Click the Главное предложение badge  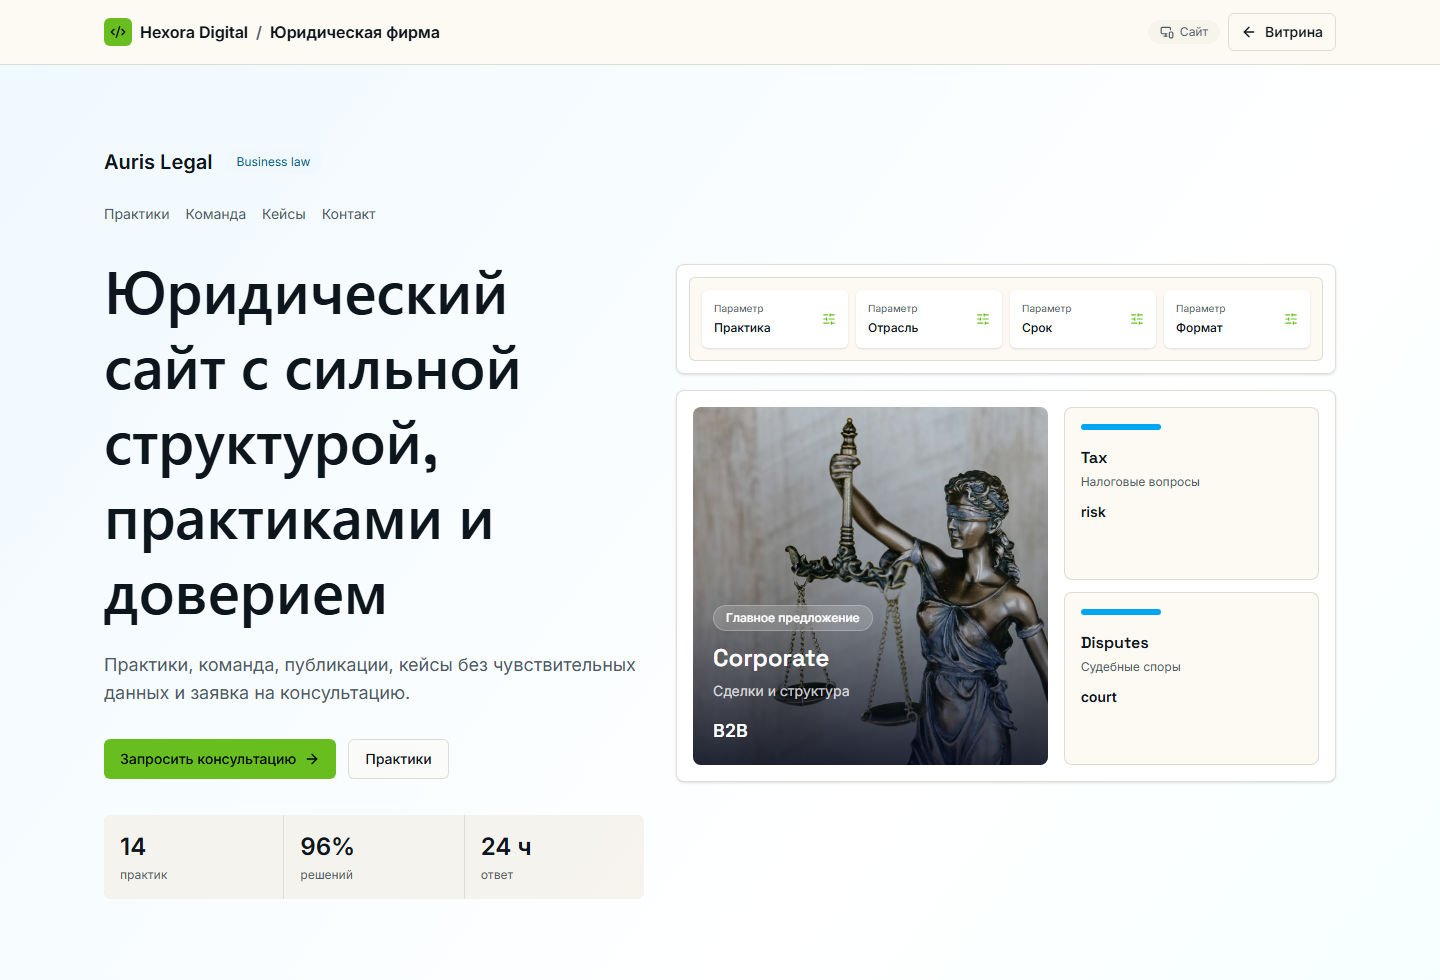click(793, 618)
